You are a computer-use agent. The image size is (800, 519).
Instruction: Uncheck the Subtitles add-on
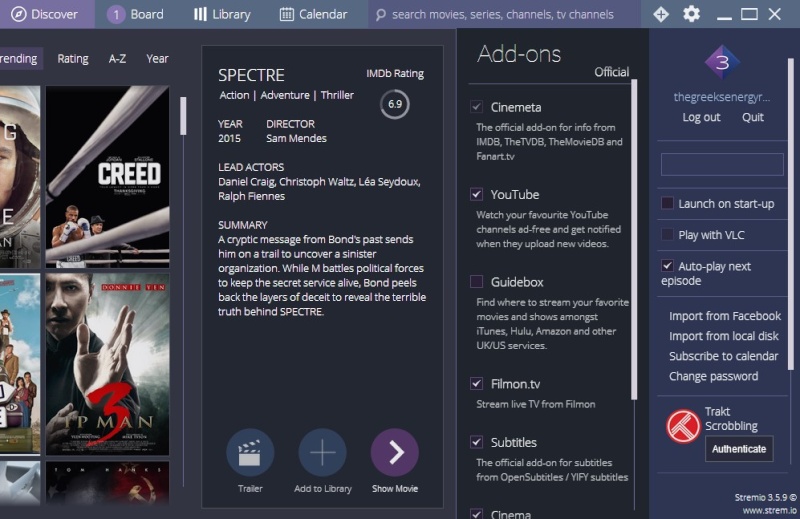(477, 442)
